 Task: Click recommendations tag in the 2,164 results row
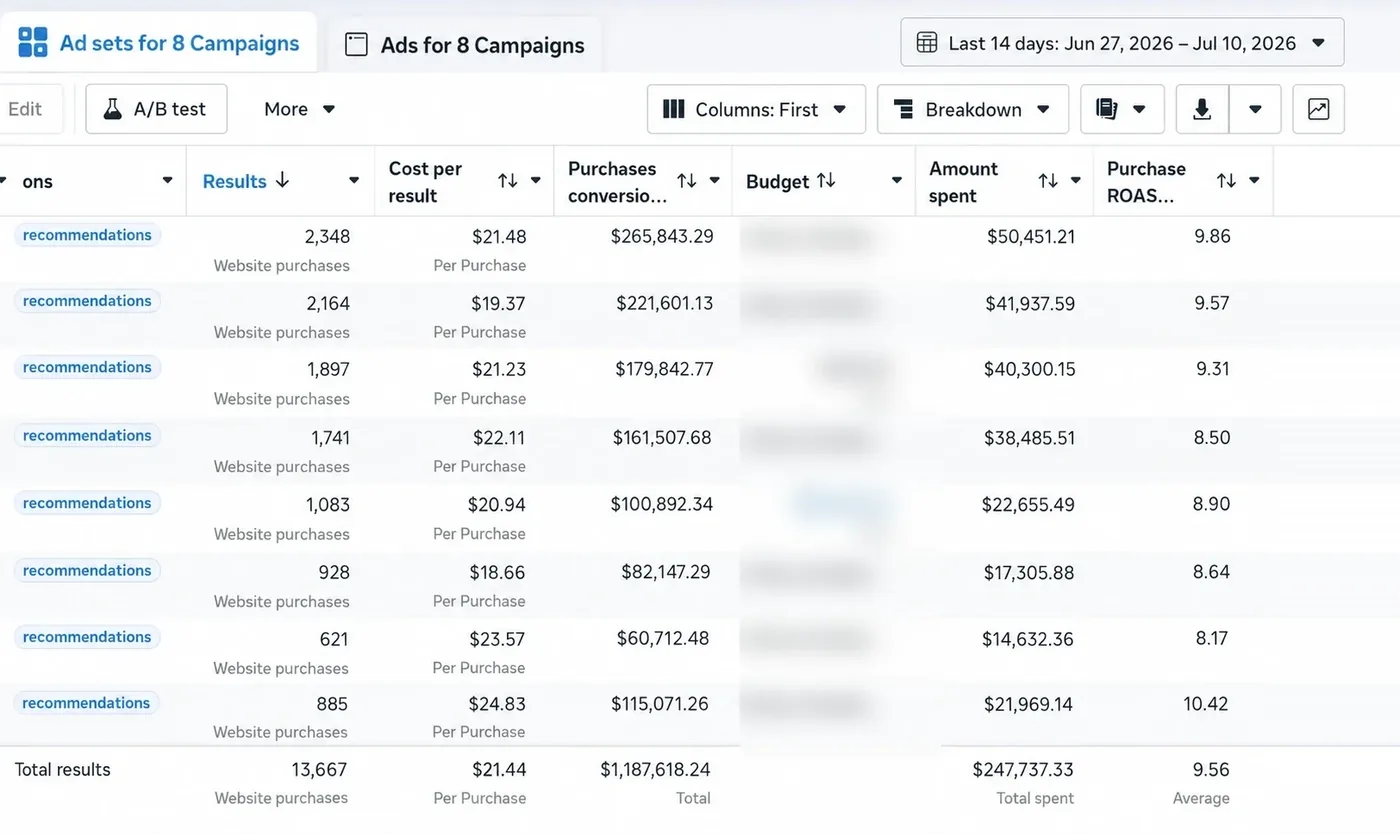tap(87, 301)
